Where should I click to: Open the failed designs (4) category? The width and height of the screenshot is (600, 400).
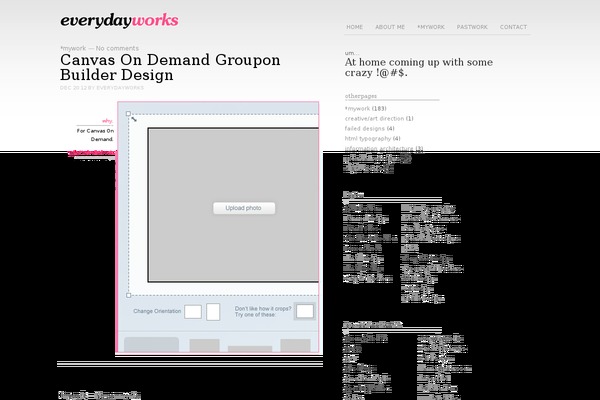[x=369, y=129]
